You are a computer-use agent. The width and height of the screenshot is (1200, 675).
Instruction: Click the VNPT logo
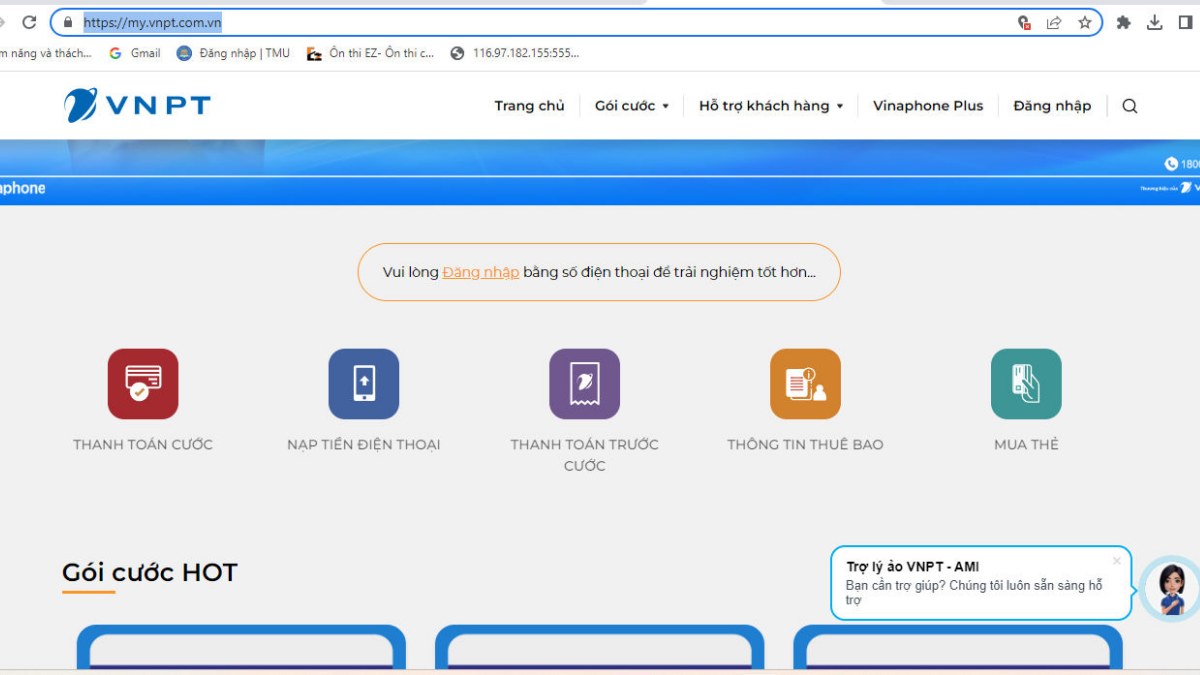tap(137, 105)
